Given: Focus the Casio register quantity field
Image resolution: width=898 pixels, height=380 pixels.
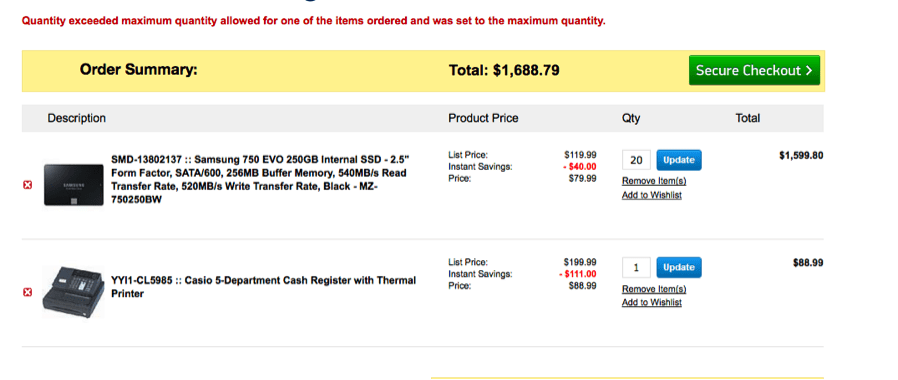Looking at the screenshot, I should tap(636, 267).
